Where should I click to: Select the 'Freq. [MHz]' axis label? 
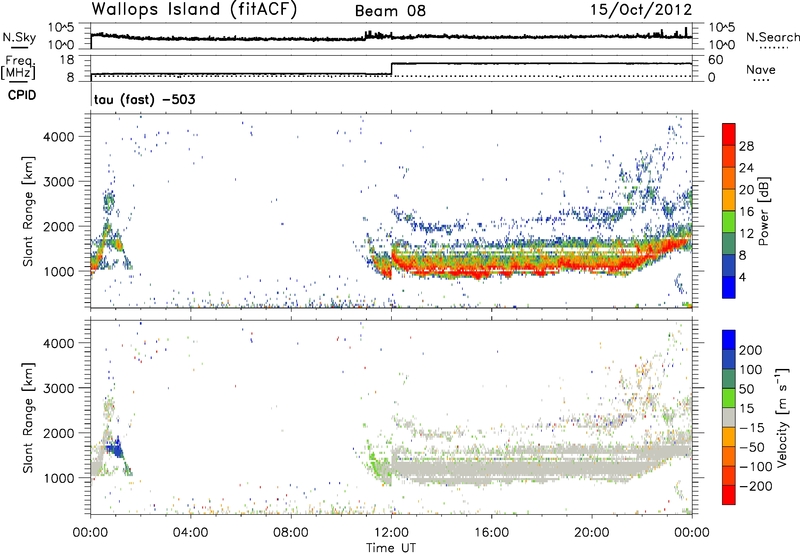pyautogui.click(x=18, y=68)
